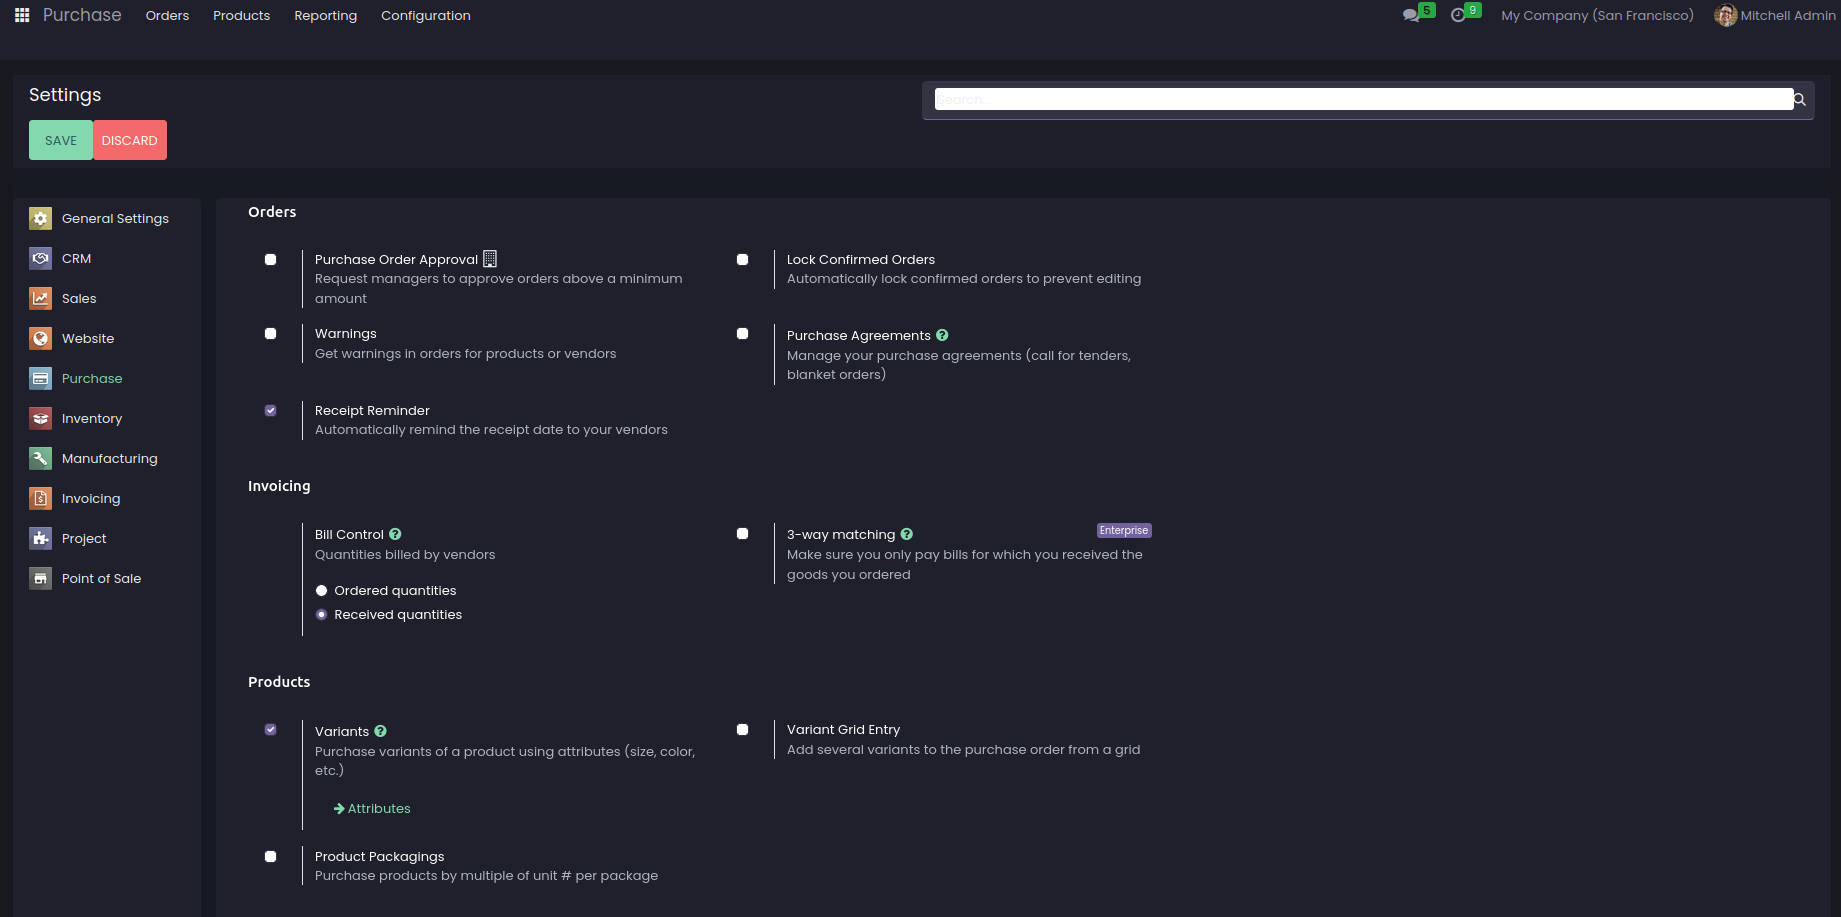
Task: Open the Attributes link under Variants
Action: pyautogui.click(x=378, y=808)
